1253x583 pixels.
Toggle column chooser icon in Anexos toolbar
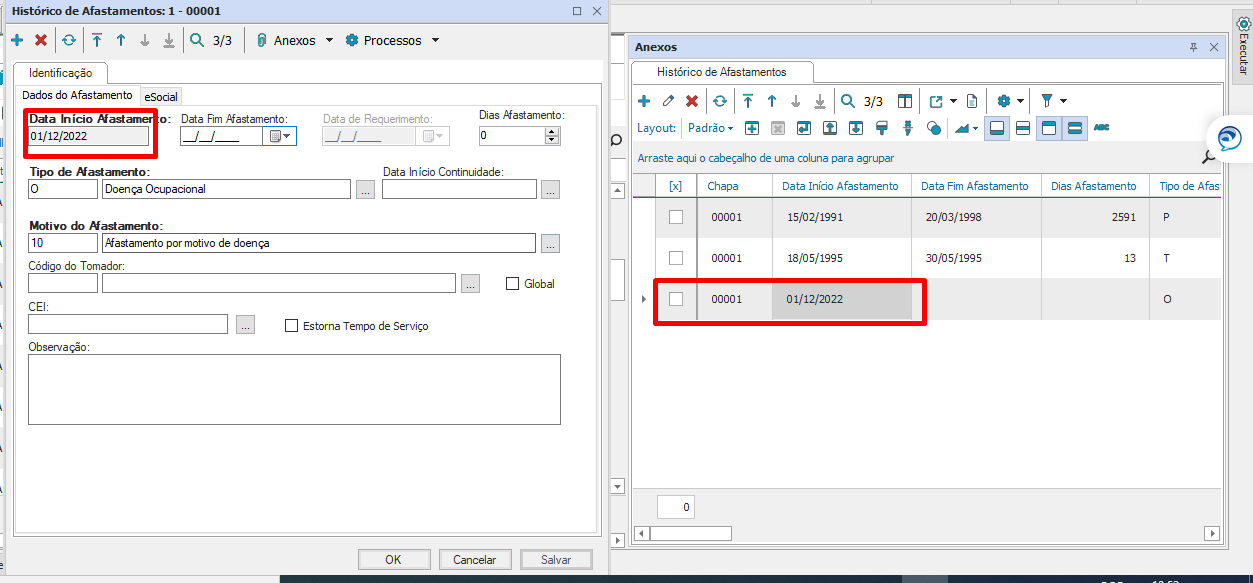click(904, 101)
